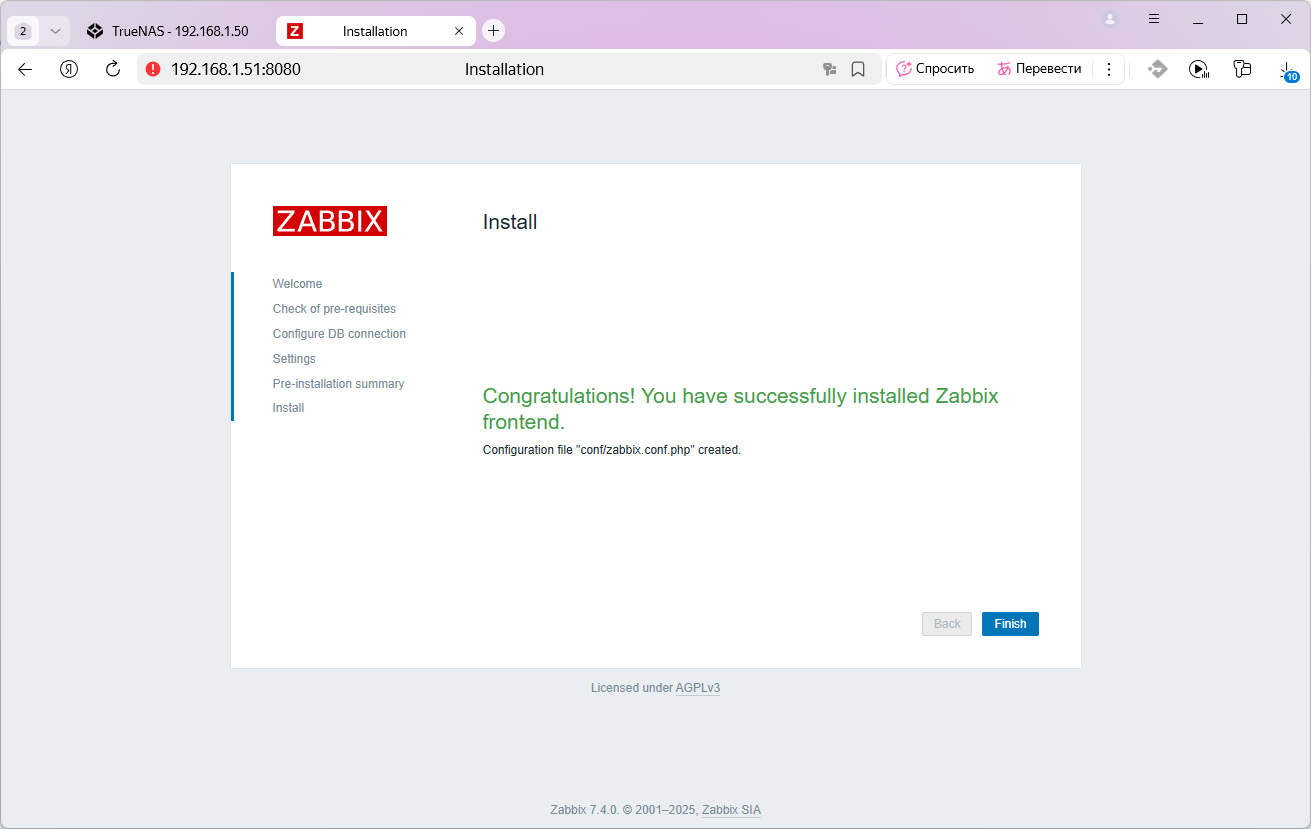The height and width of the screenshot is (829, 1311).
Task: Go back with the browser back arrow
Action: [25, 69]
